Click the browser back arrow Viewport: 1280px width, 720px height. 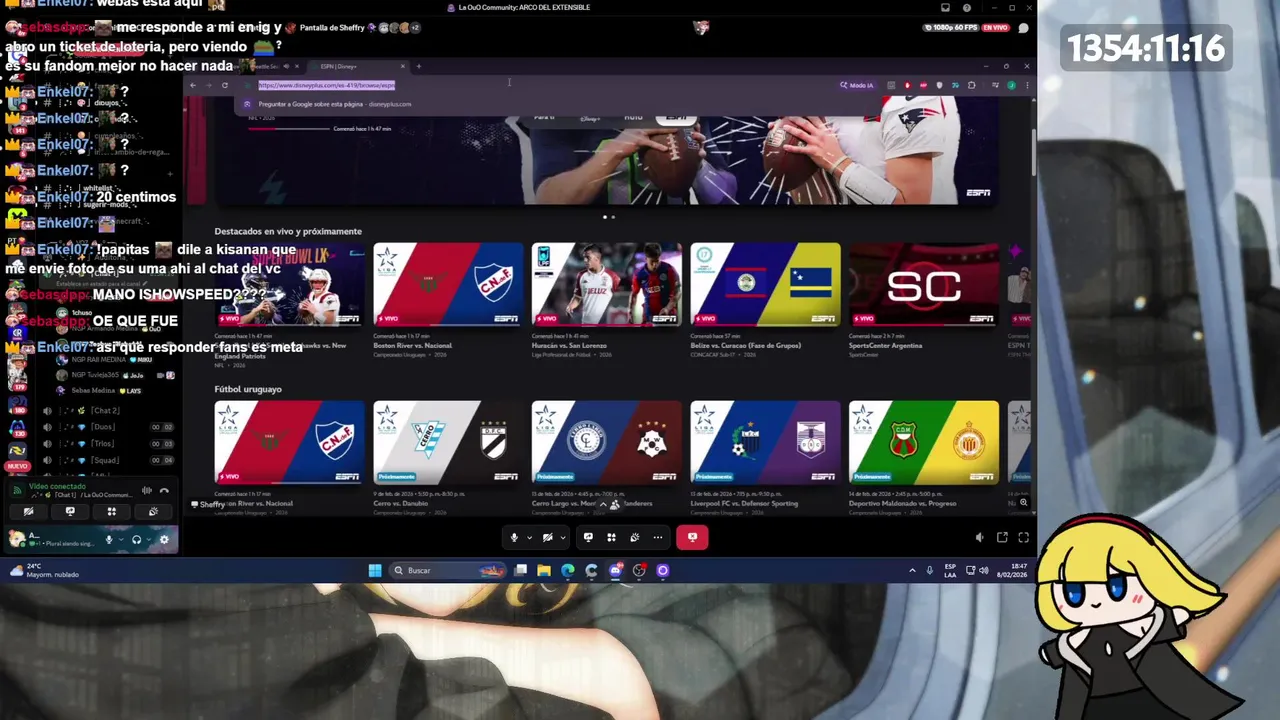click(193, 85)
